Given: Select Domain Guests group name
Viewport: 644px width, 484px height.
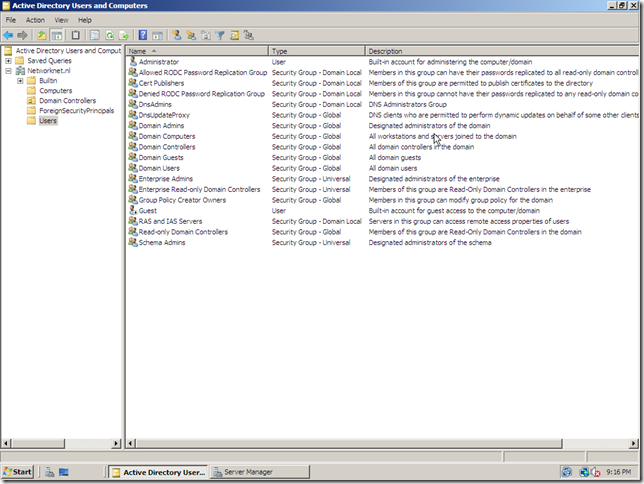Looking at the screenshot, I should click(161, 157).
